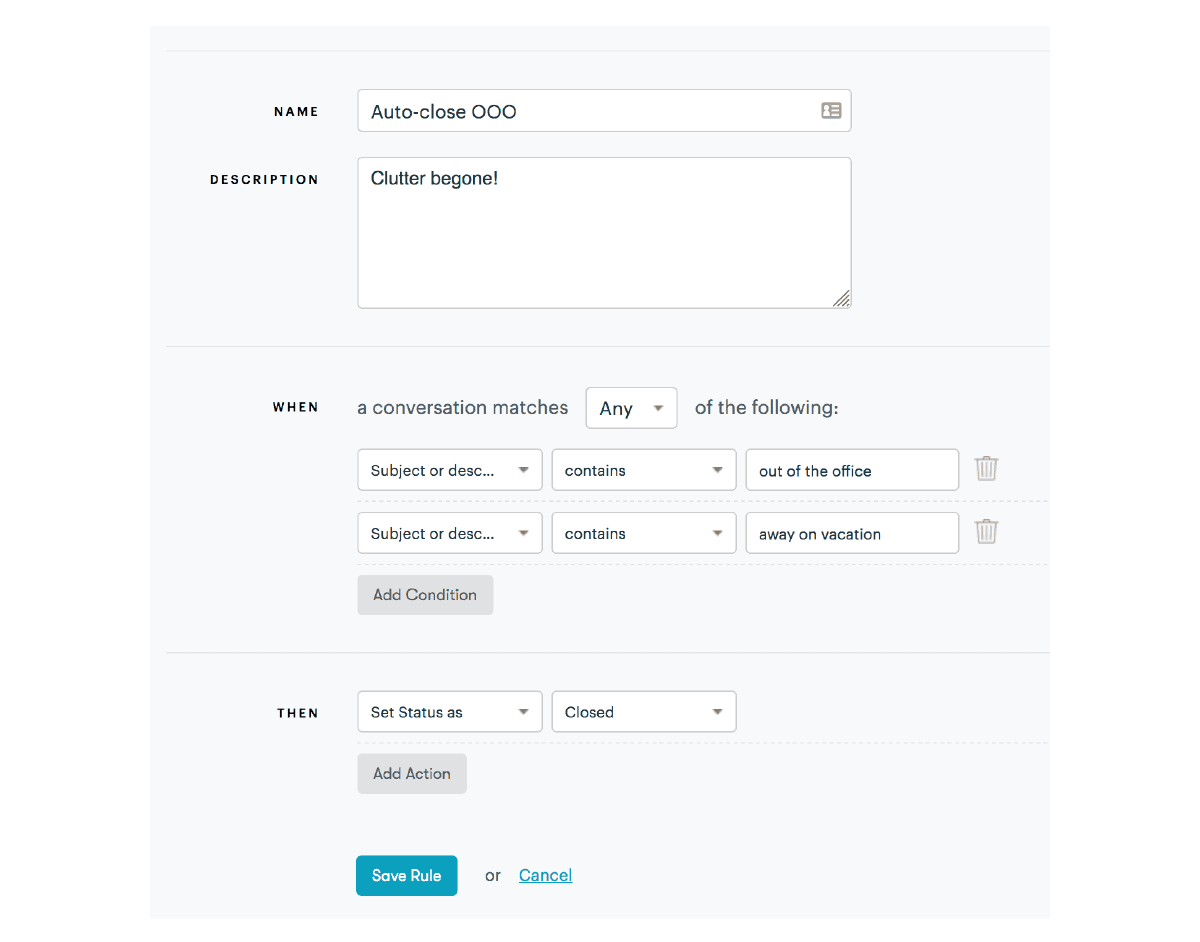Expand the second row's "contains" dropdown
This screenshot has height=942, width=1200.
tap(643, 532)
